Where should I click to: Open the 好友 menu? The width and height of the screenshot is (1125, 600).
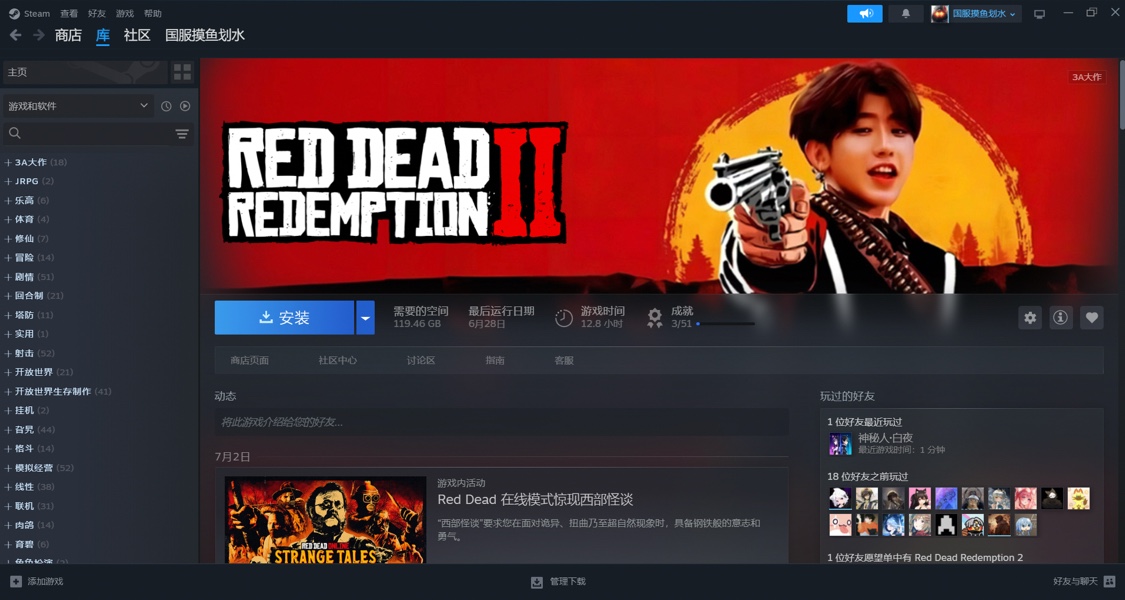pyautogui.click(x=97, y=14)
